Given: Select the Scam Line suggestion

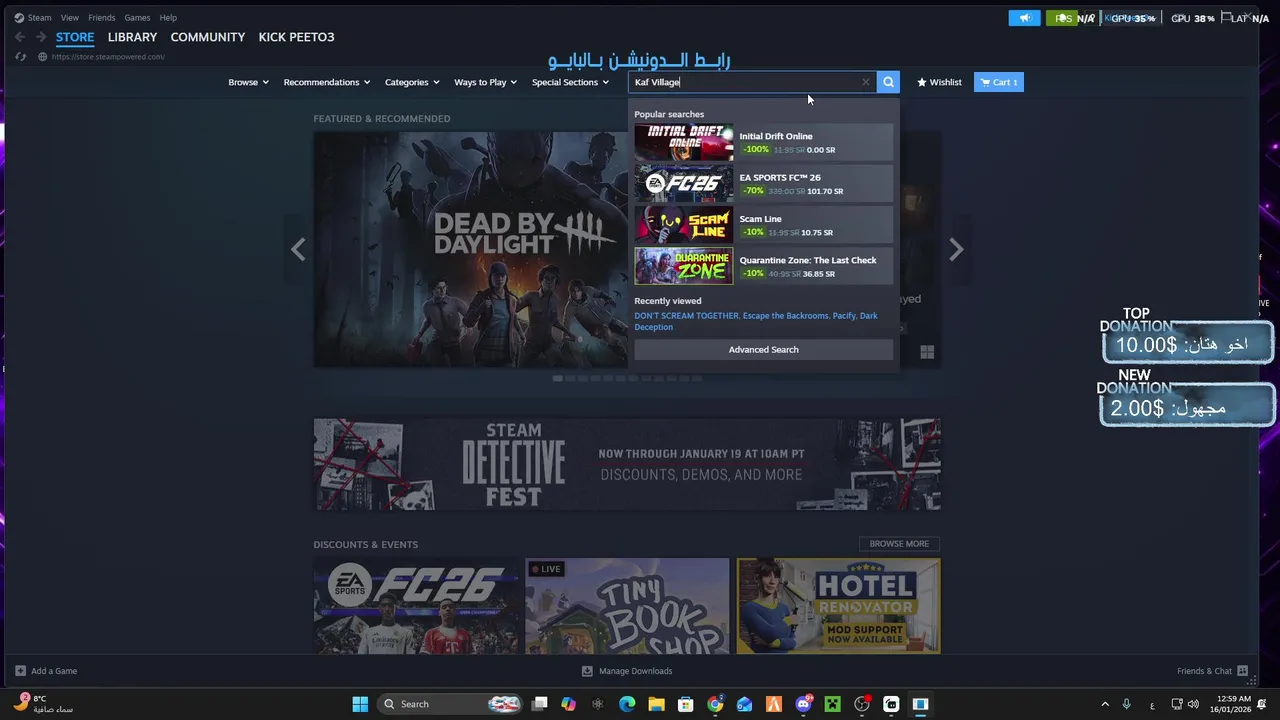Looking at the screenshot, I should coord(763,225).
